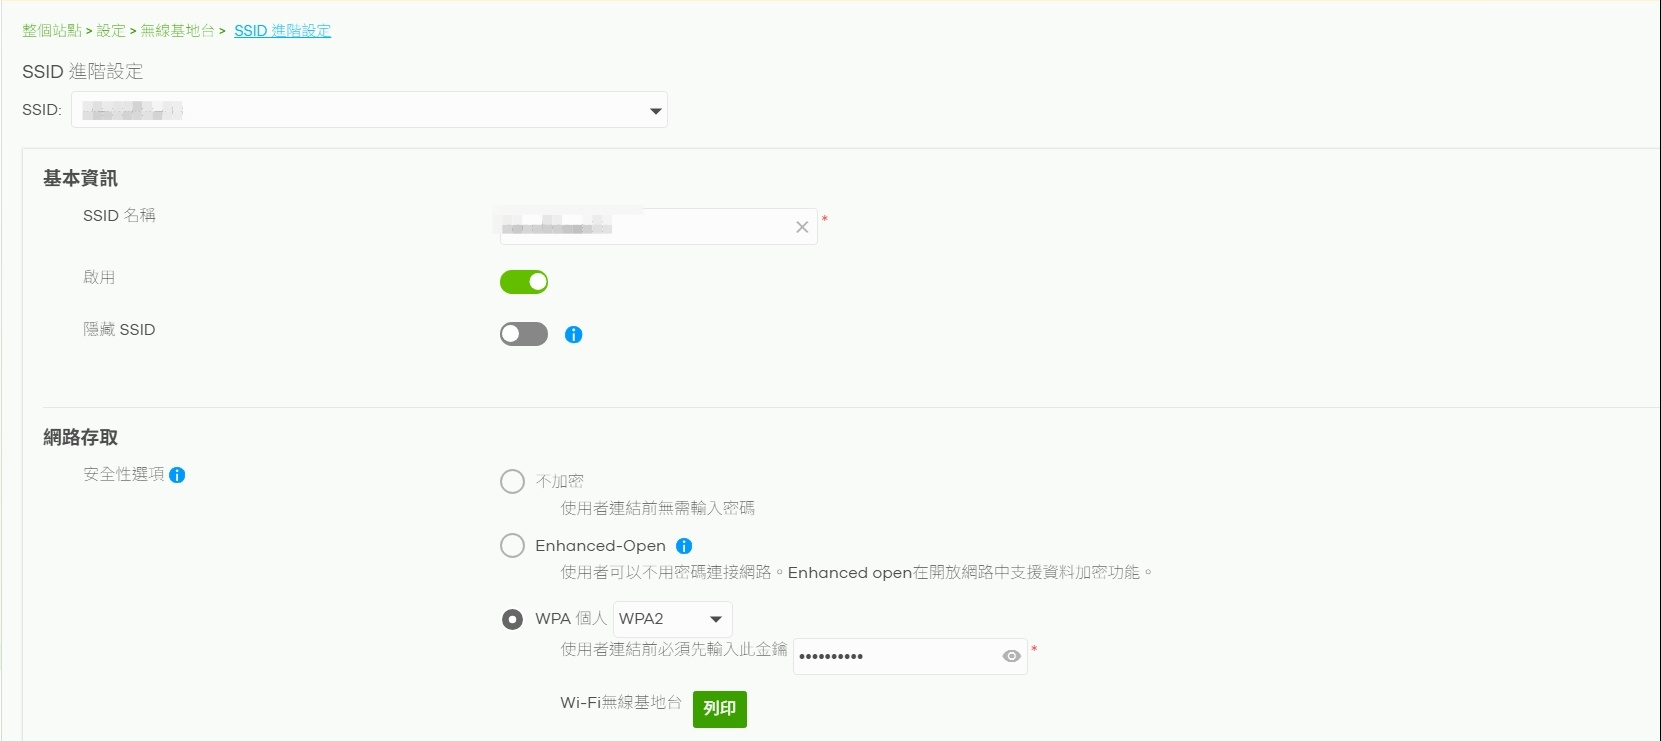The image size is (1661, 741).
Task: Navigate to 無線基地台 breadcrumb
Action: pyautogui.click(x=177, y=31)
